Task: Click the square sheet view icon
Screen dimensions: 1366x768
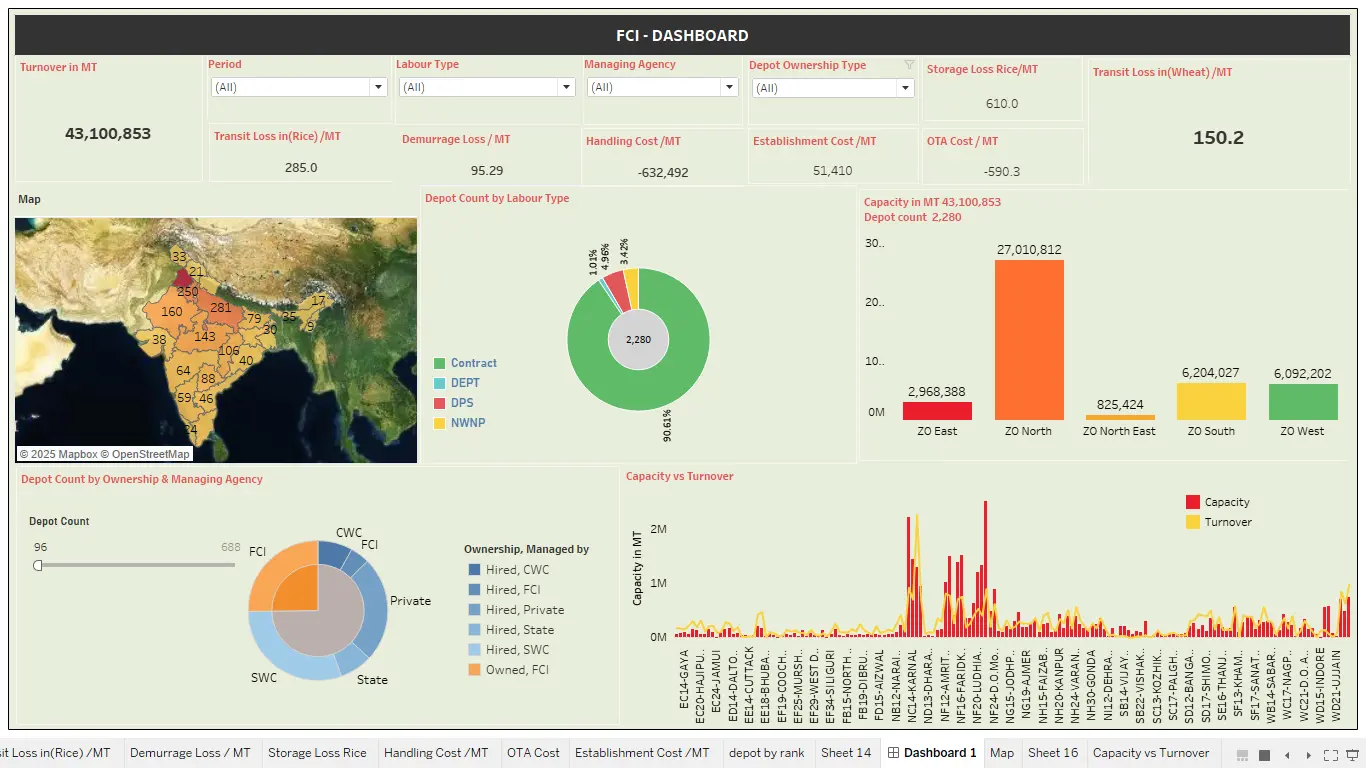Action: click(1264, 755)
